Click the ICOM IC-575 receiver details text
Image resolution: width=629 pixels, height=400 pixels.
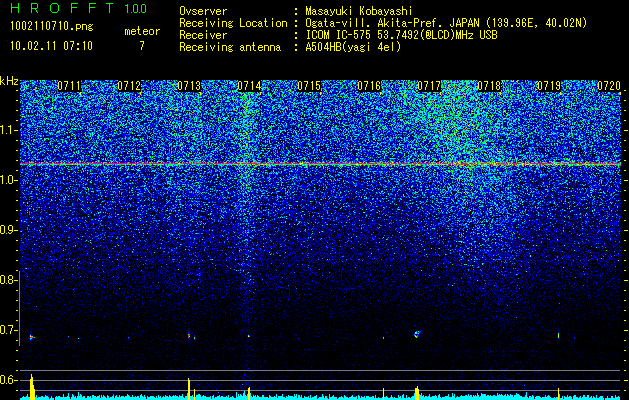(401, 35)
